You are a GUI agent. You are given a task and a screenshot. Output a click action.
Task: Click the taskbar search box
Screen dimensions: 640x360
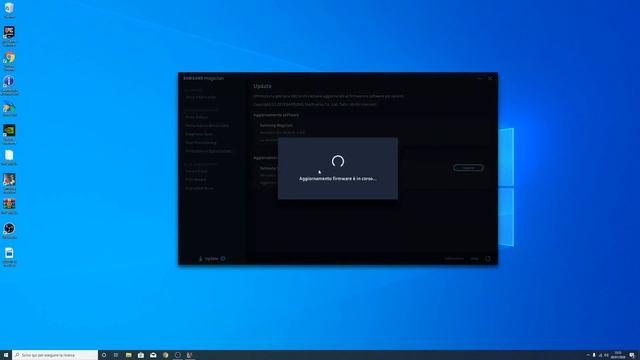55,355
